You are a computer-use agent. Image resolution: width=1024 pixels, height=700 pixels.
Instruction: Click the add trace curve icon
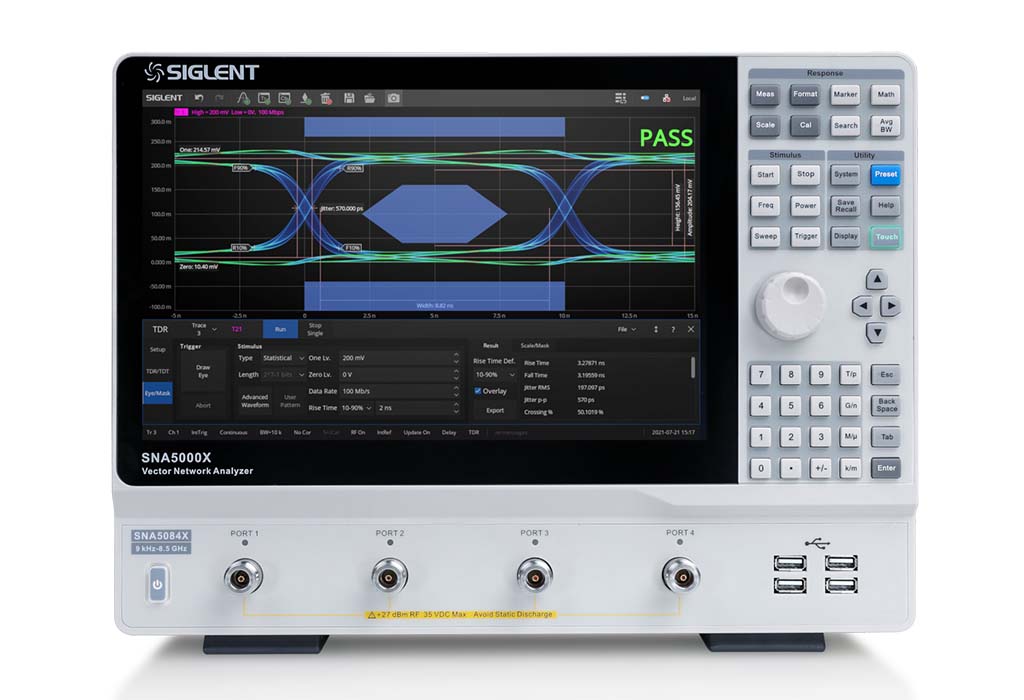[243, 98]
